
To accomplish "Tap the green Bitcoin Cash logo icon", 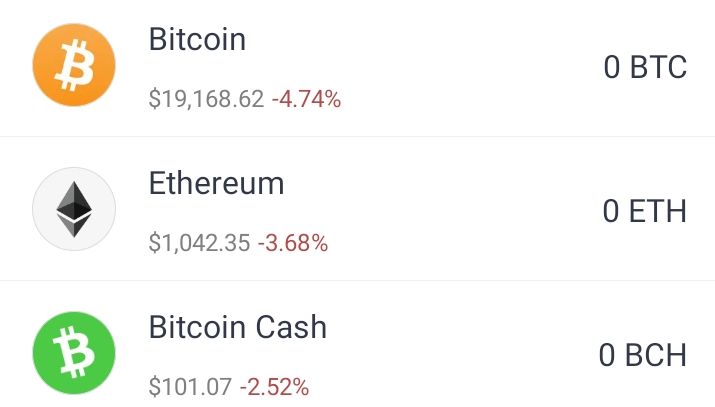I will pyautogui.click(x=74, y=353).
